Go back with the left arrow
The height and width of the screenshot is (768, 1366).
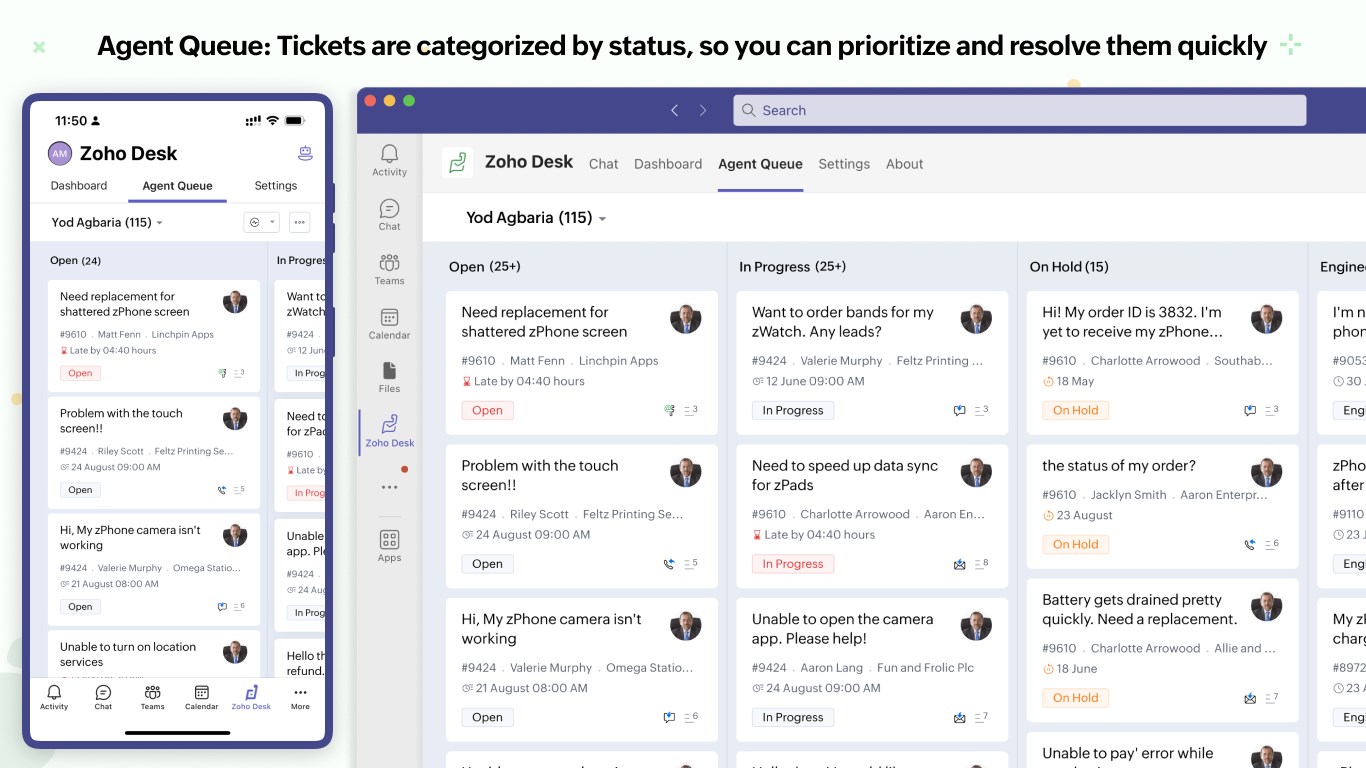(674, 110)
